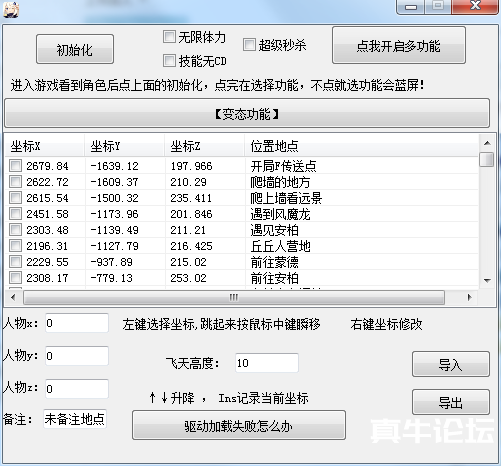Image resolution: width=501 pixels, height=466 pixels.
Task: Click the 坐标X column header
Action: tap(44, 146)
